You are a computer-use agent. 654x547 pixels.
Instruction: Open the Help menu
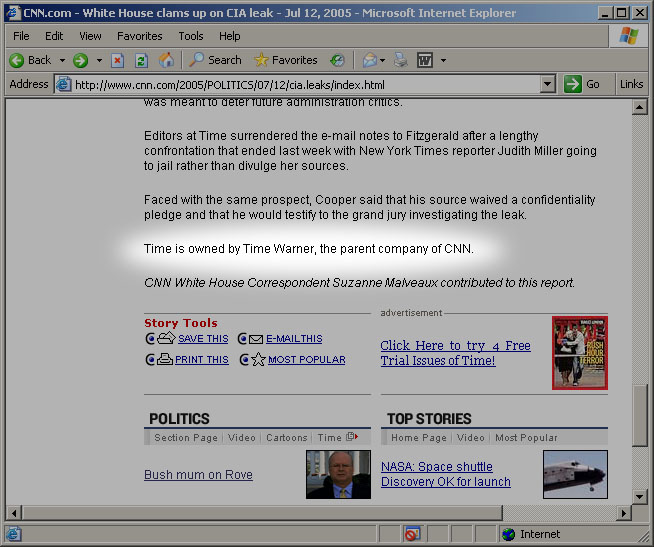(x=230, y=36)
